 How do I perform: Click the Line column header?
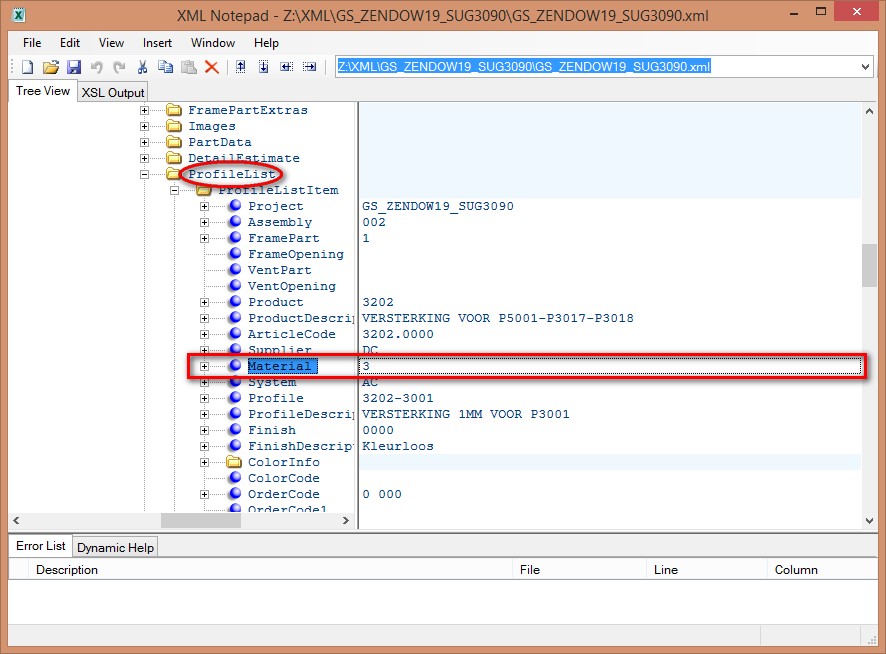click(707, 570)
